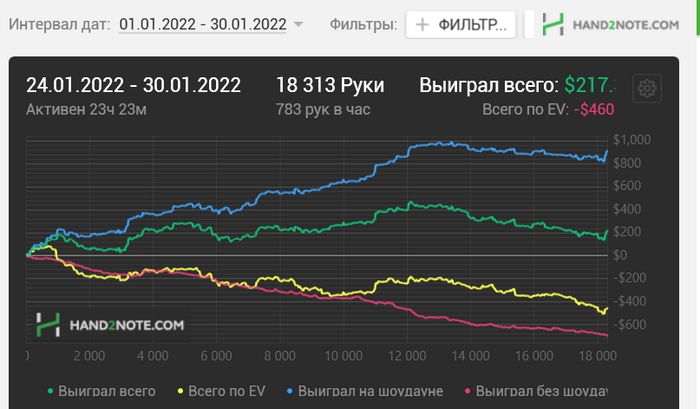Viewport: 700px width, 409px height.
Task: Click the '18 313 Руки' hands count
Action: pyautogui.click(x=330, y=85)
